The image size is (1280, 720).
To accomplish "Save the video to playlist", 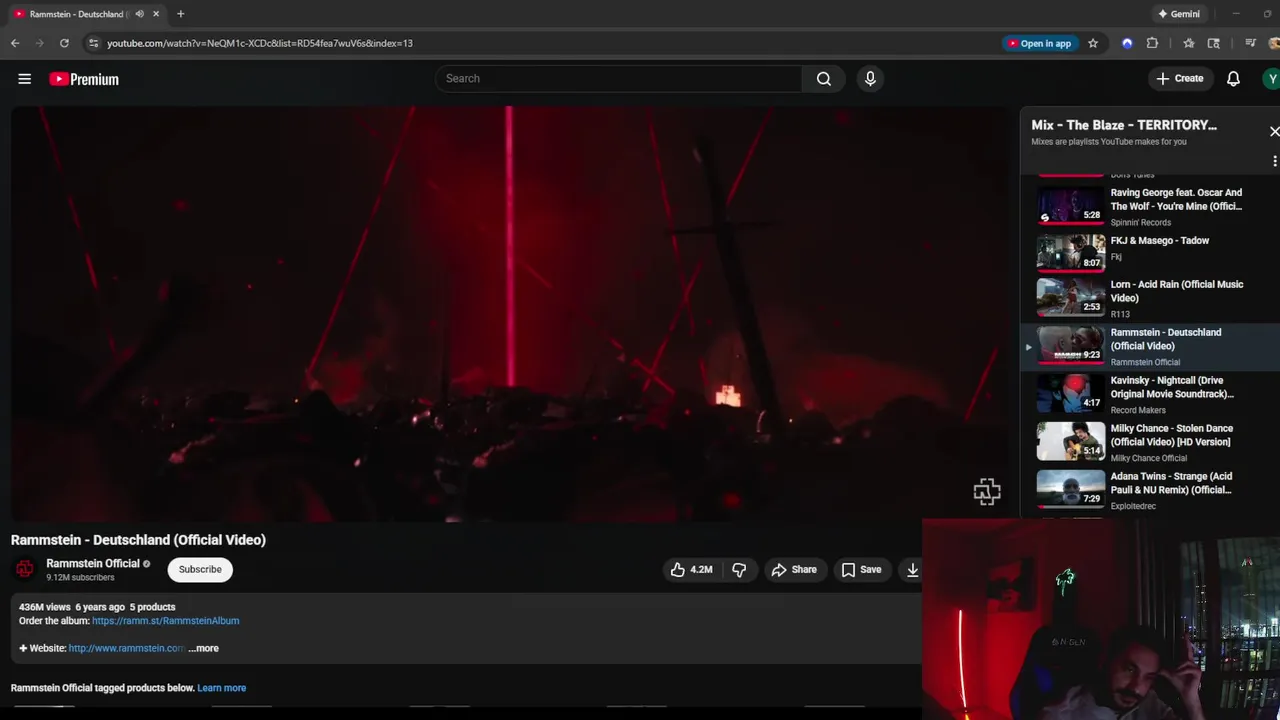I will coord(861,569).
